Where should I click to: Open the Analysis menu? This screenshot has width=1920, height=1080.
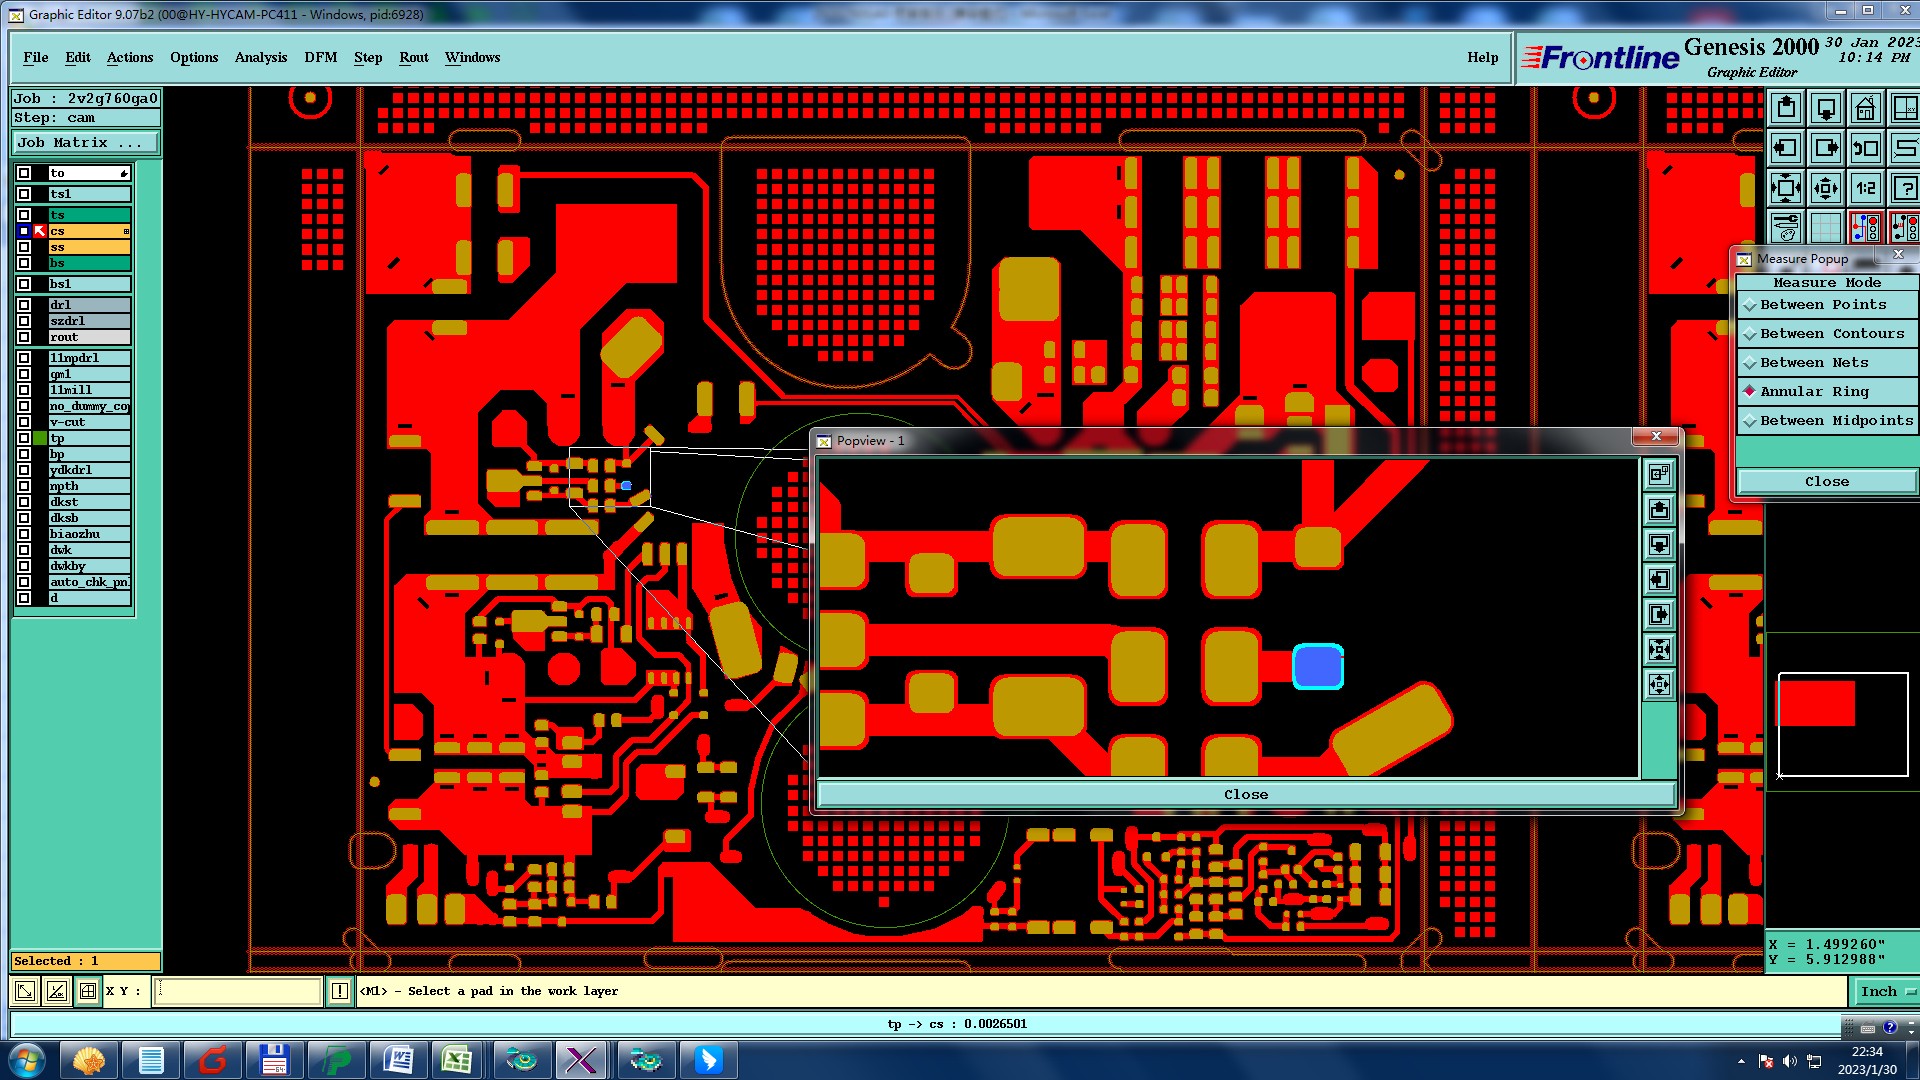[261, 57]
